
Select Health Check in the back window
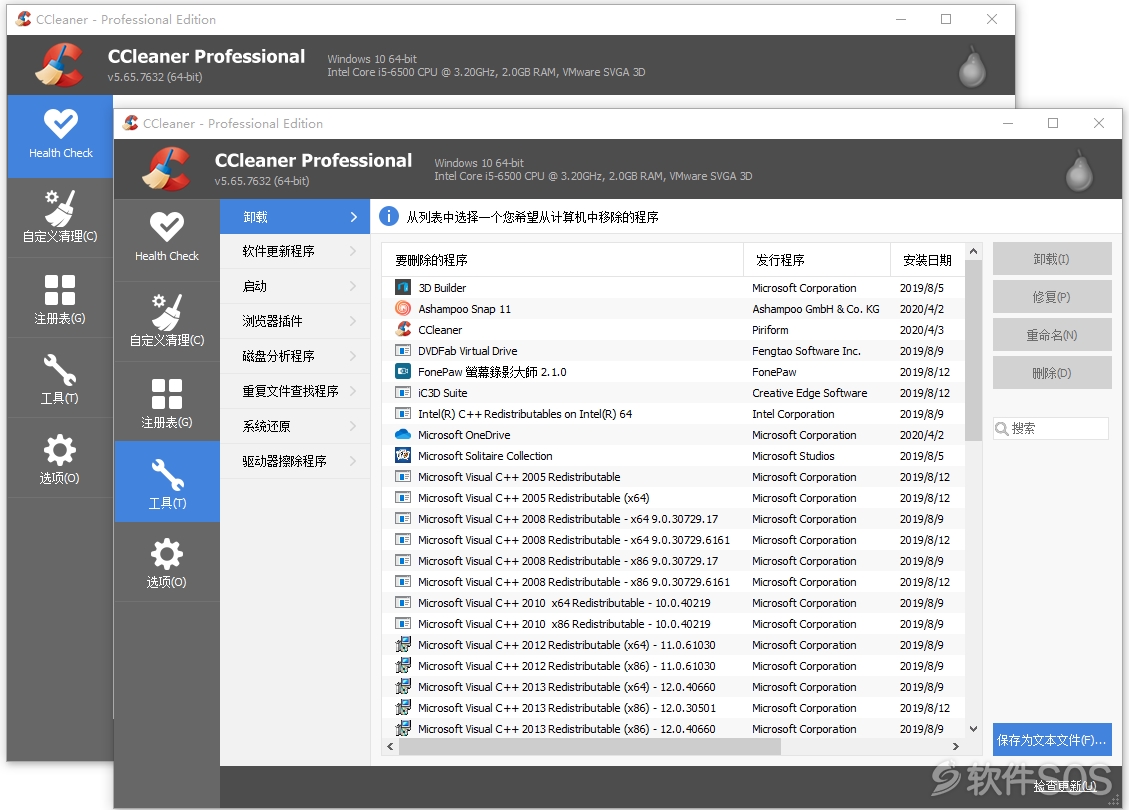[x=60, y=136]
